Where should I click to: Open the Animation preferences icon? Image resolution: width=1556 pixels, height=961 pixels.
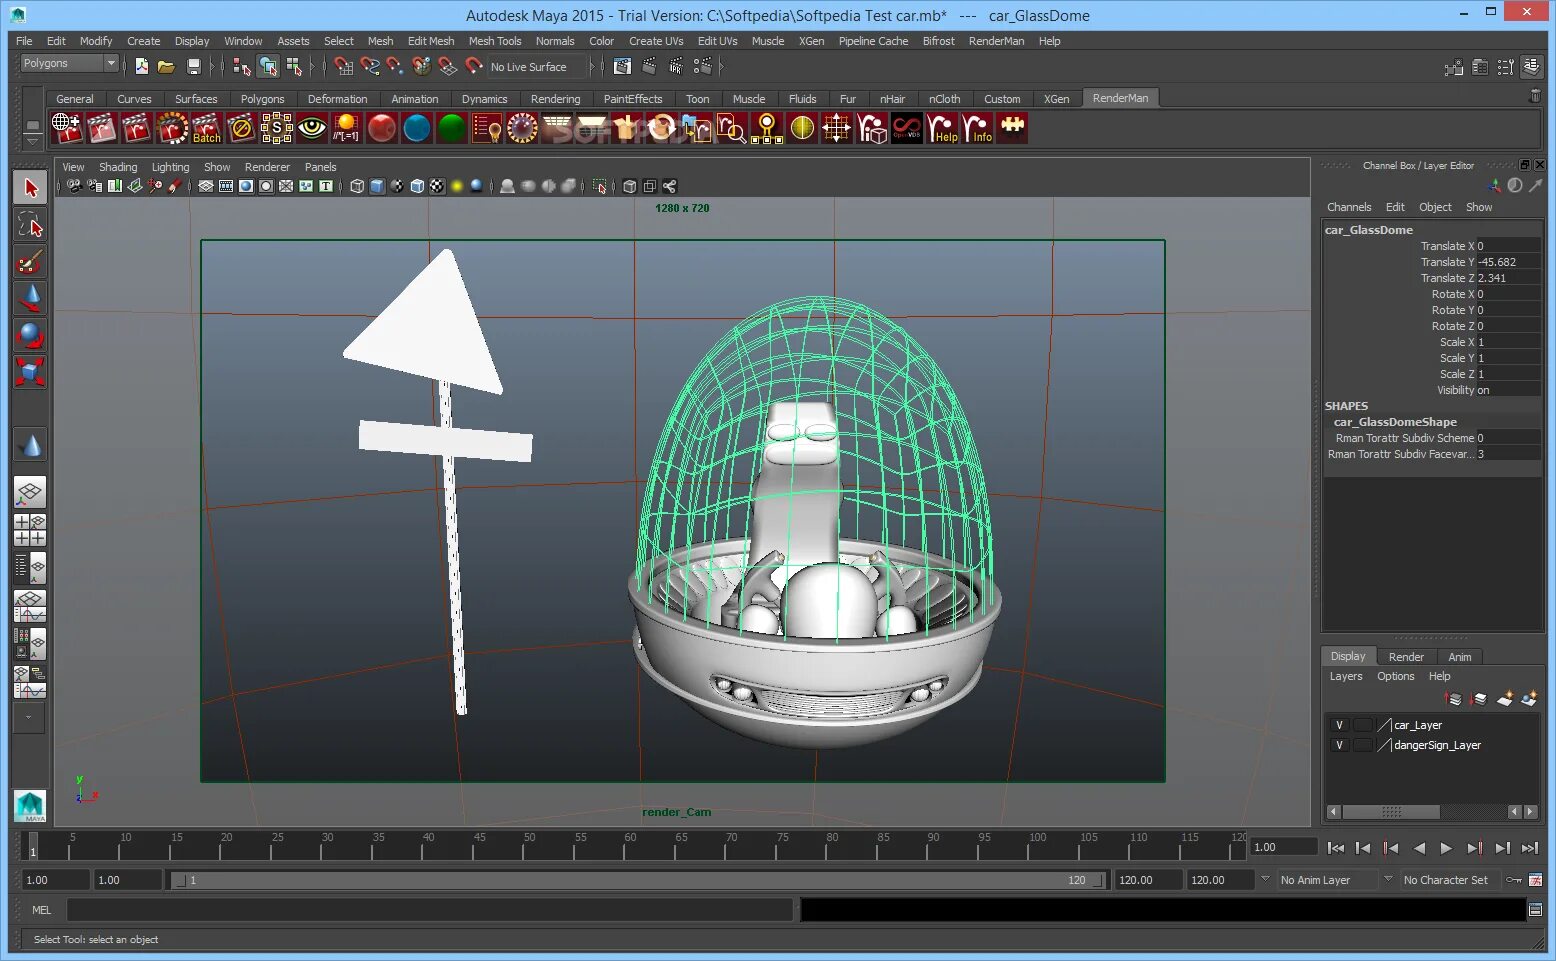click(1535, 880)
